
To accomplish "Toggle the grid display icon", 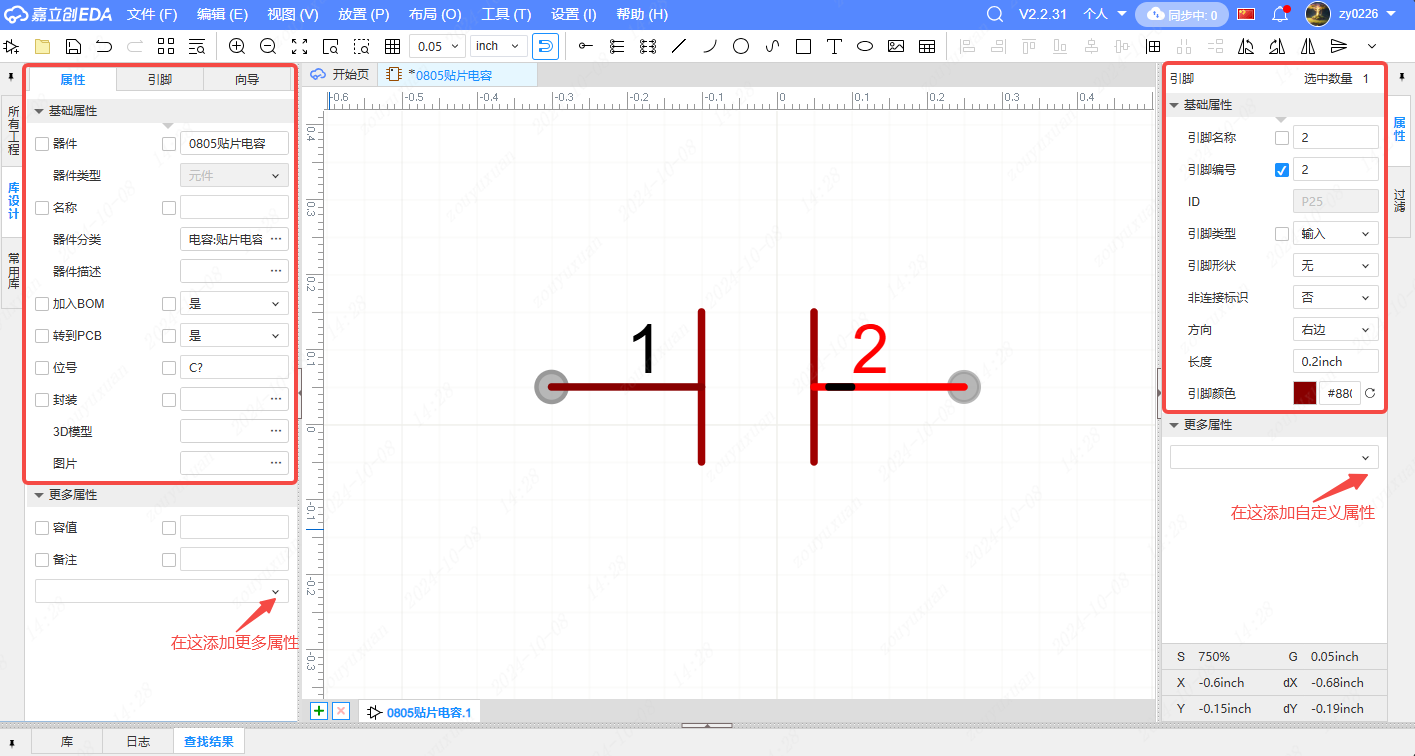I will (393, 47).
